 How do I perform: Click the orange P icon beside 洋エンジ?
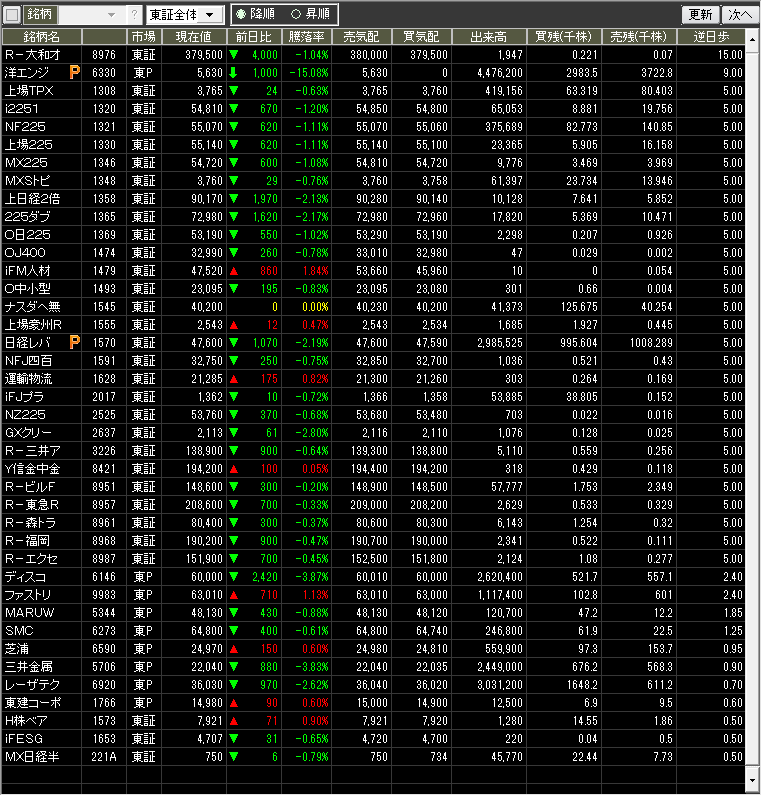[74, 73]
